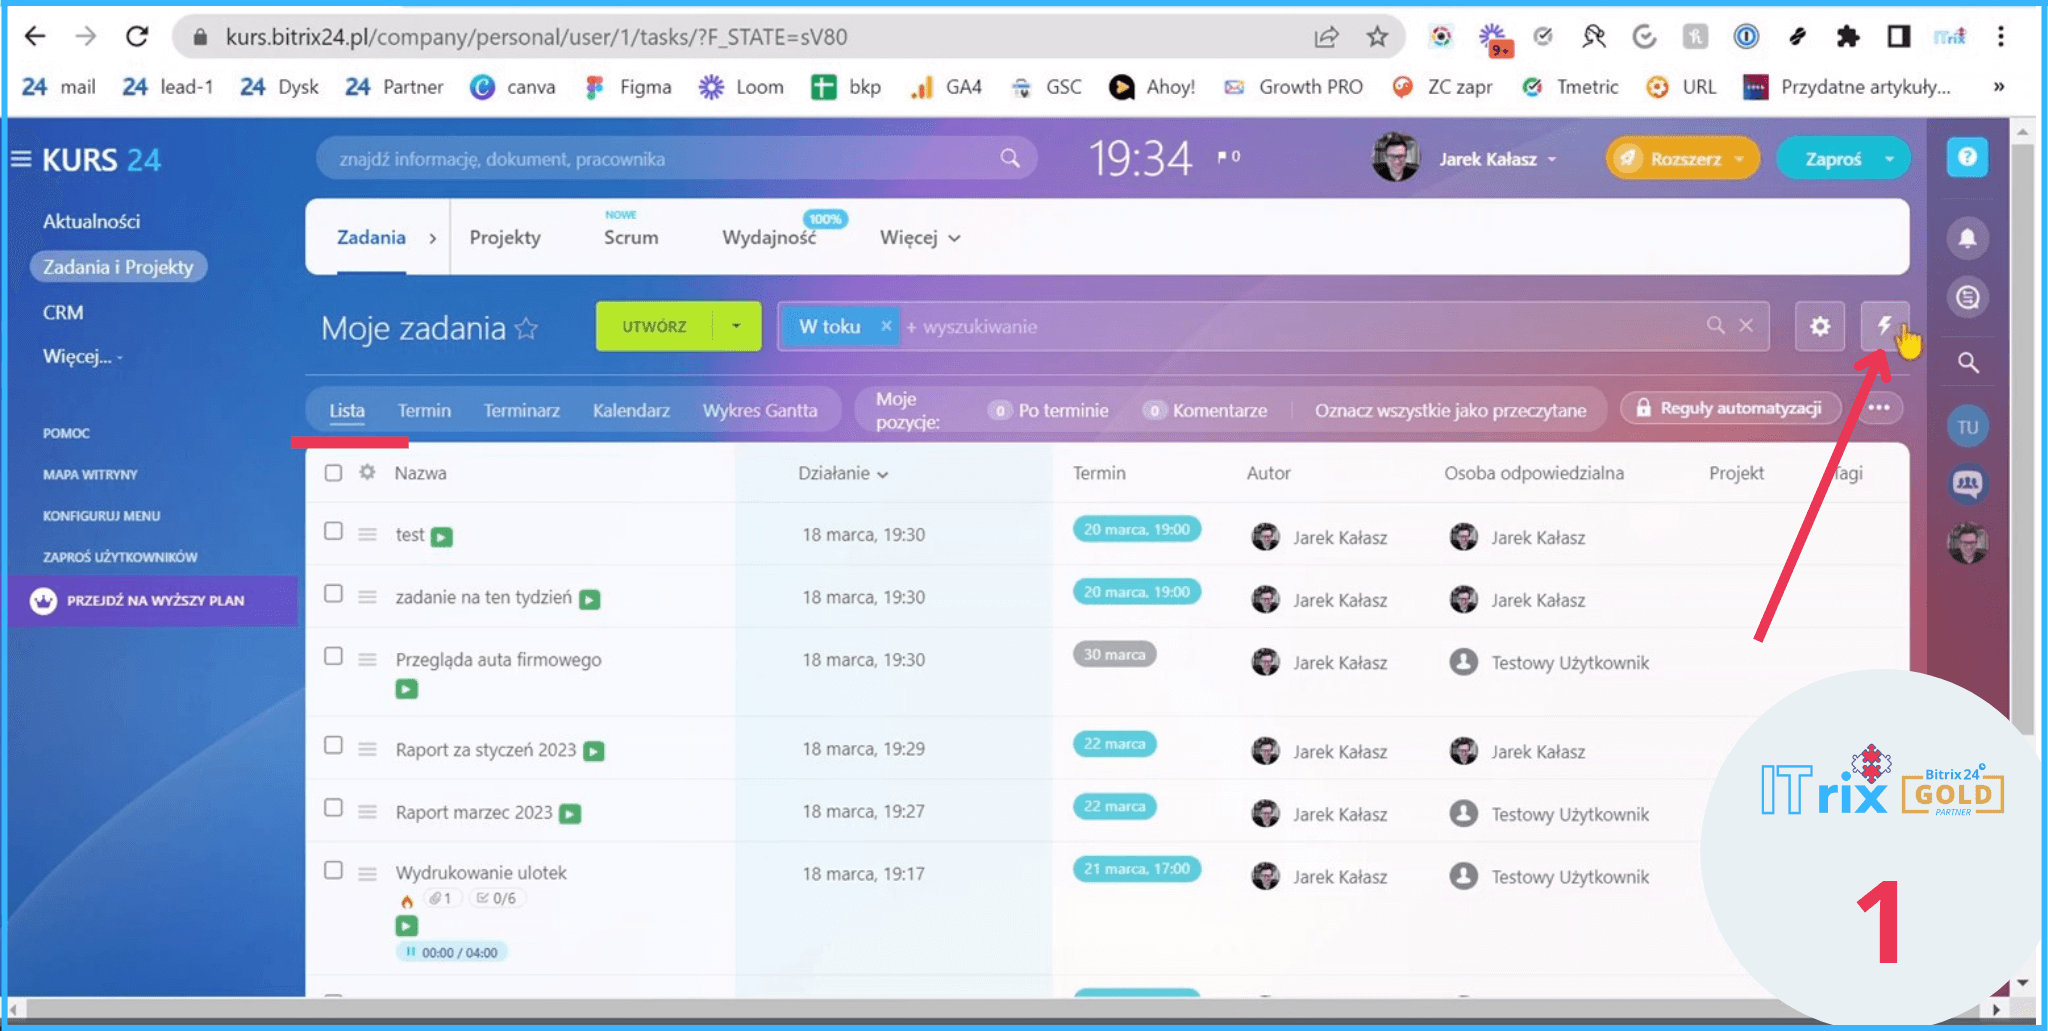Click the lightning bolt automation icon
This screenshot has width=2048, height=1031.
point(1884,325)
